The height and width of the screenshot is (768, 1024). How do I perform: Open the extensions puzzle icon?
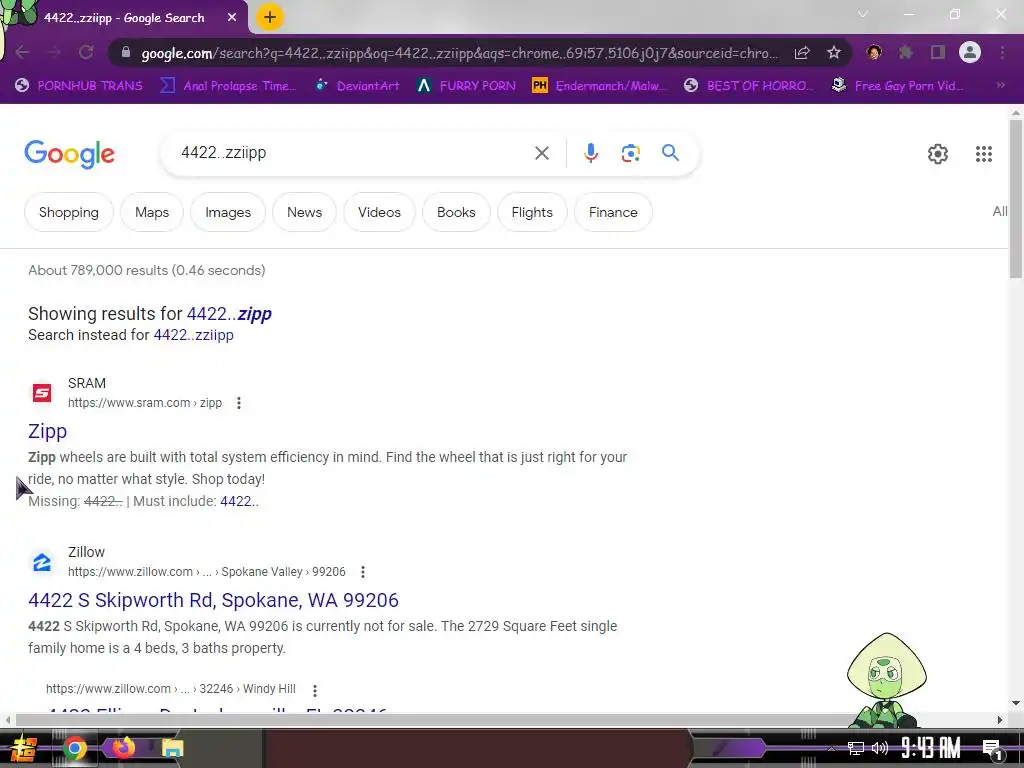[x=906, y=52]
